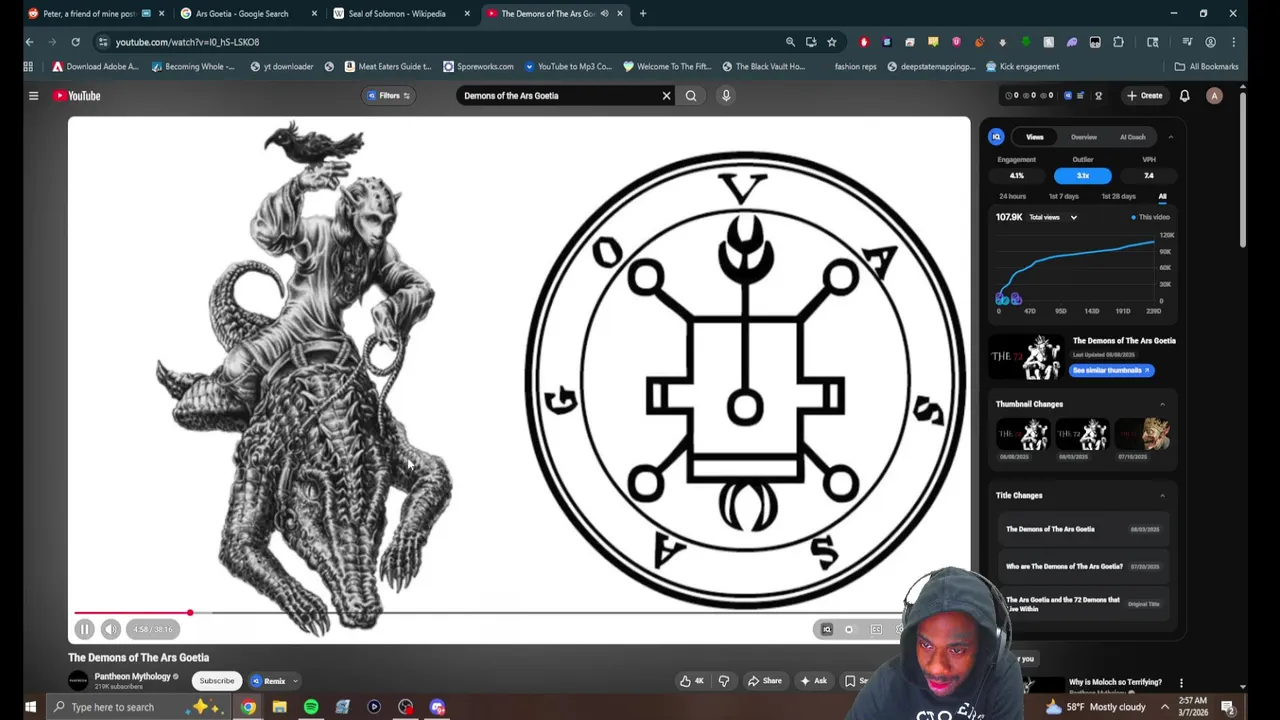
Task: Switch to the Peter, a friend of mine tab
Action: click(97, 13)
